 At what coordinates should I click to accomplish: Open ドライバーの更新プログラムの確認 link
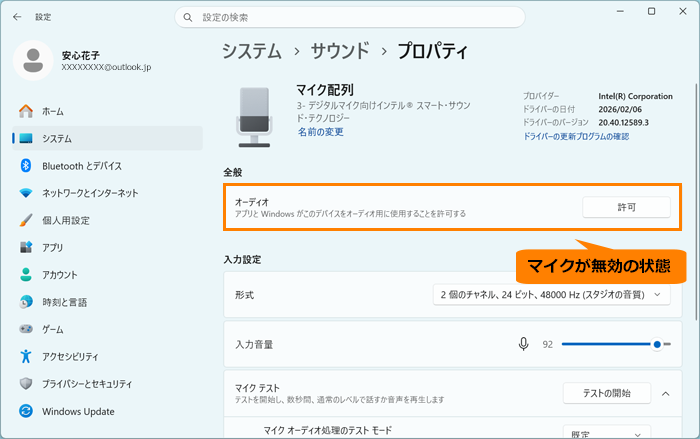pyautogui.click(x=576, y=136)
